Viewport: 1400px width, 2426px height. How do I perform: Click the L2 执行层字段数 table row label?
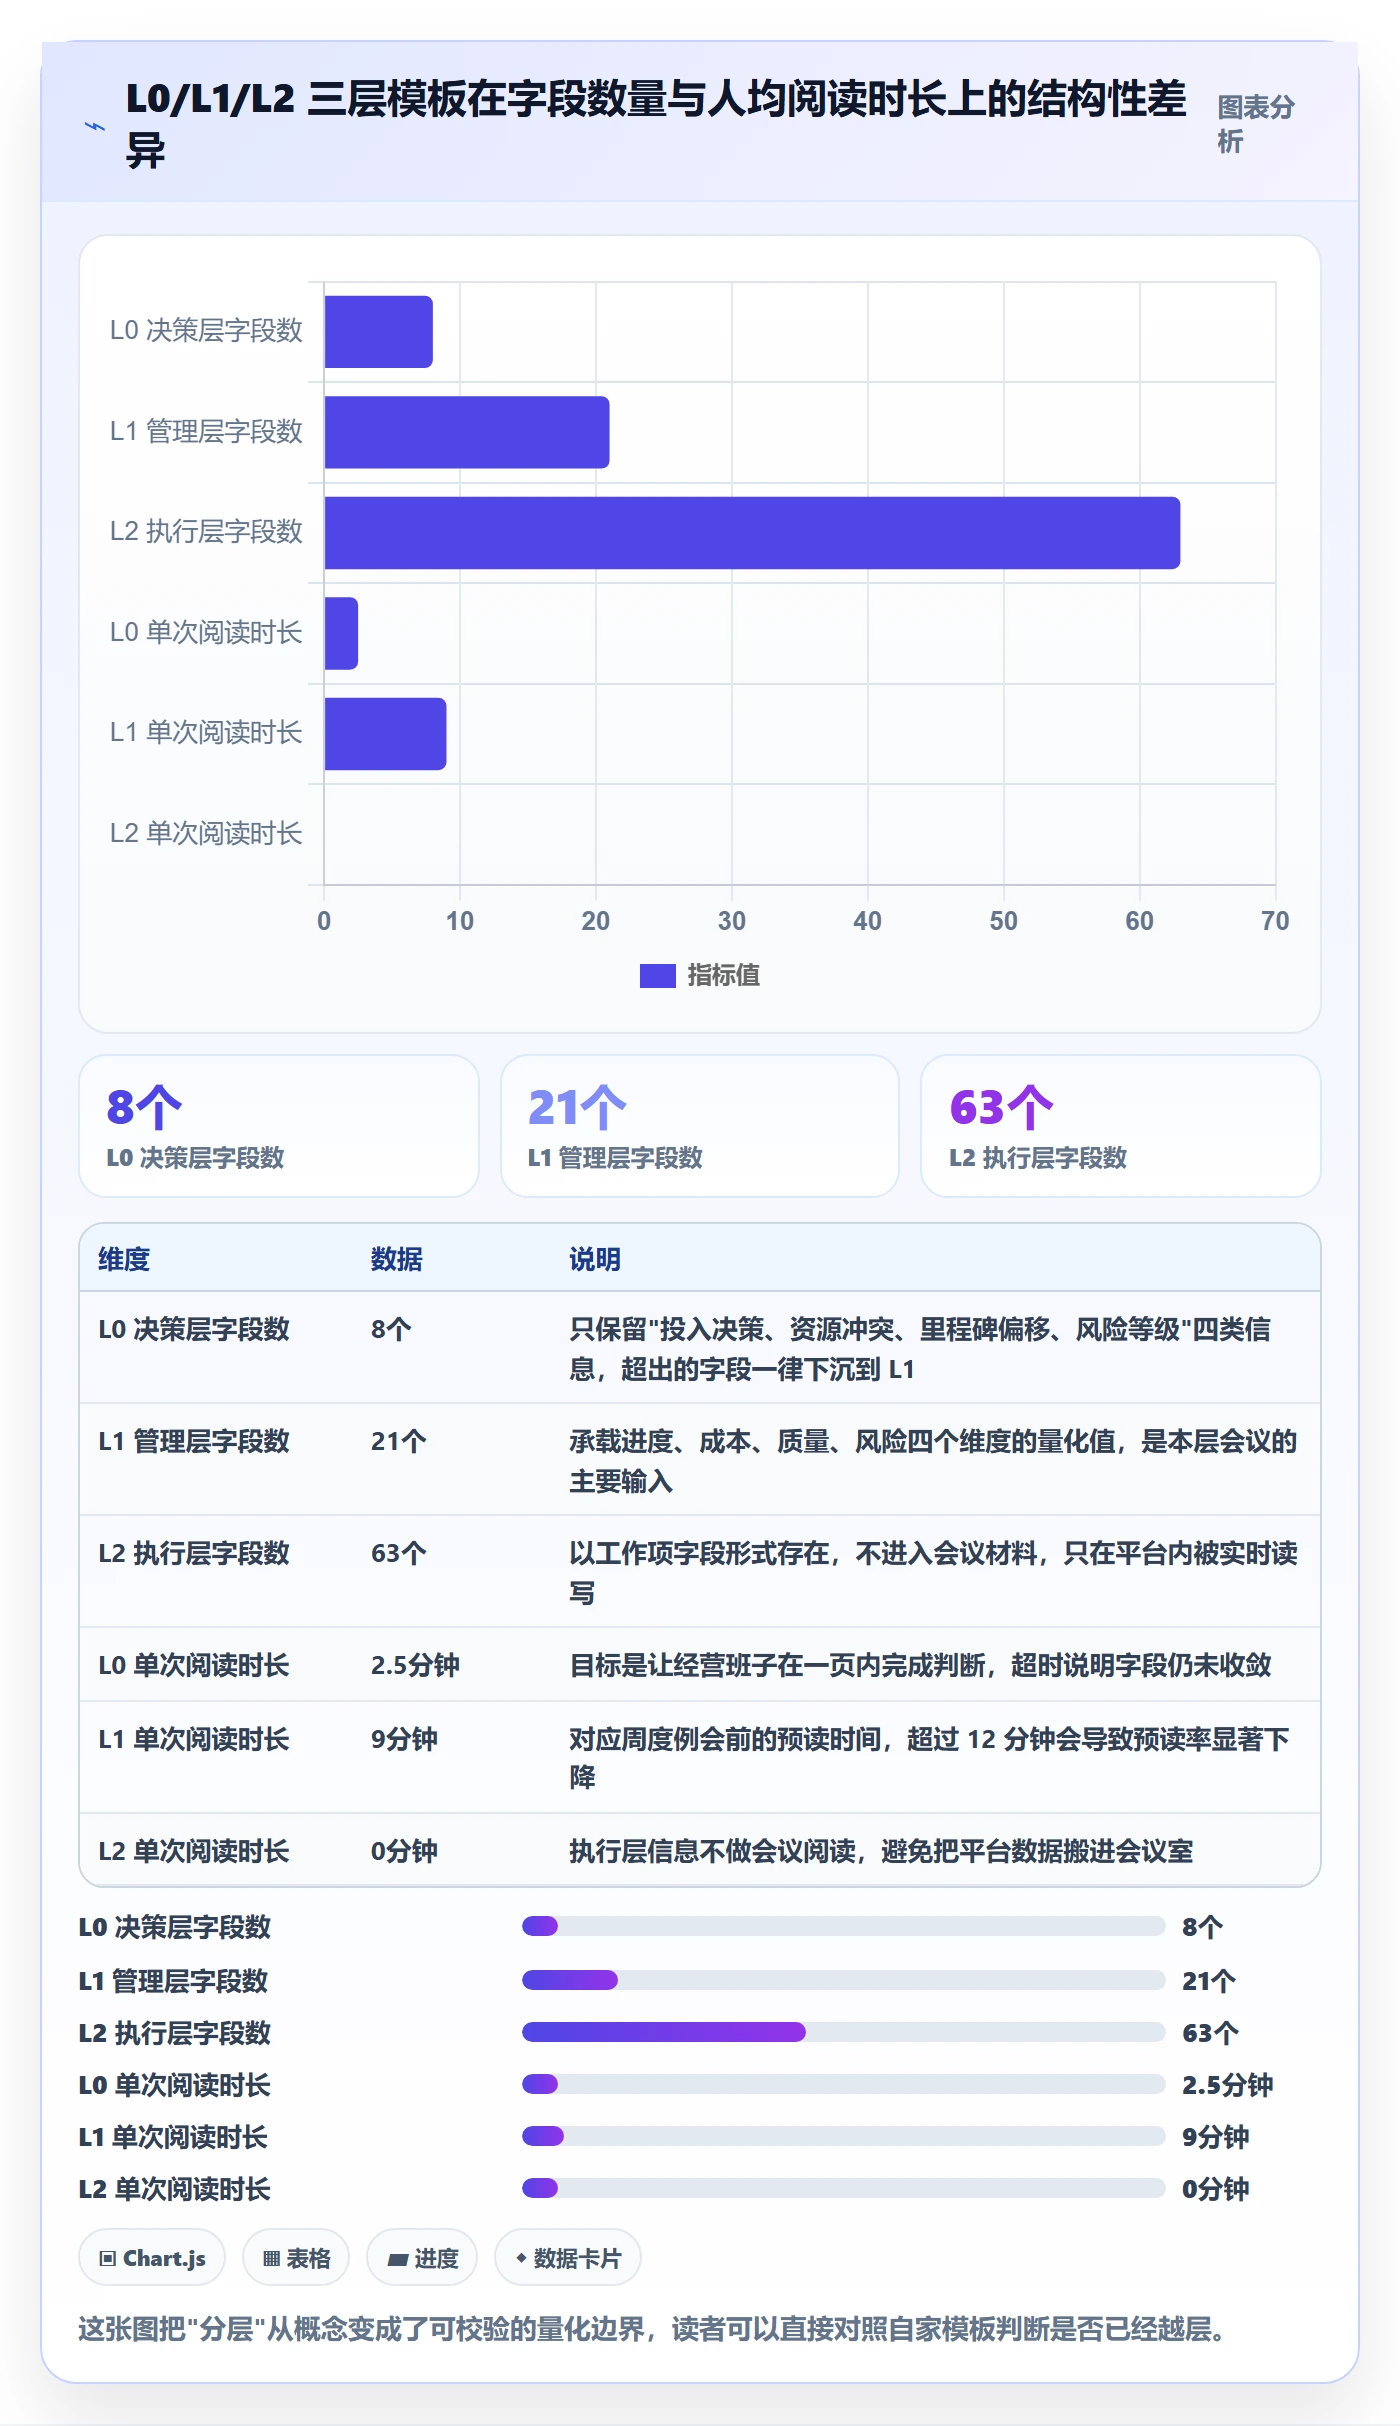pos(194,1553)
